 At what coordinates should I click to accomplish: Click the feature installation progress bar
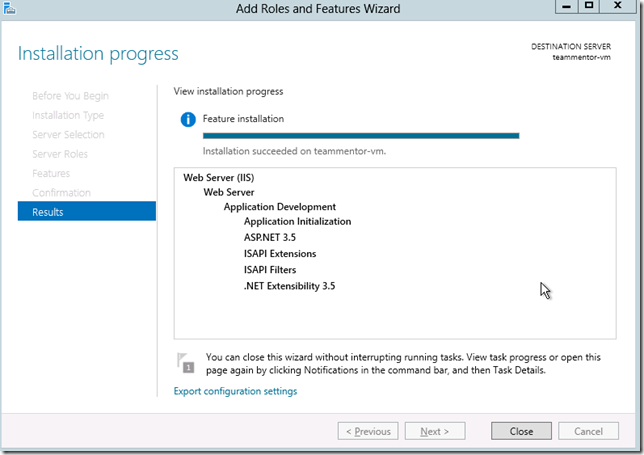click(x=361, y=136)
